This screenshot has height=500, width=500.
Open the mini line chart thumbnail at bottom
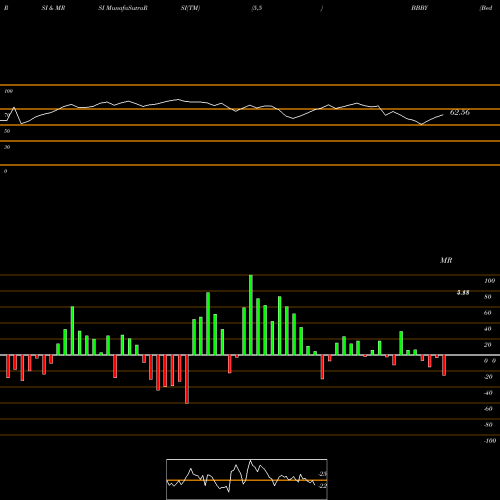(x=247, y=479)
